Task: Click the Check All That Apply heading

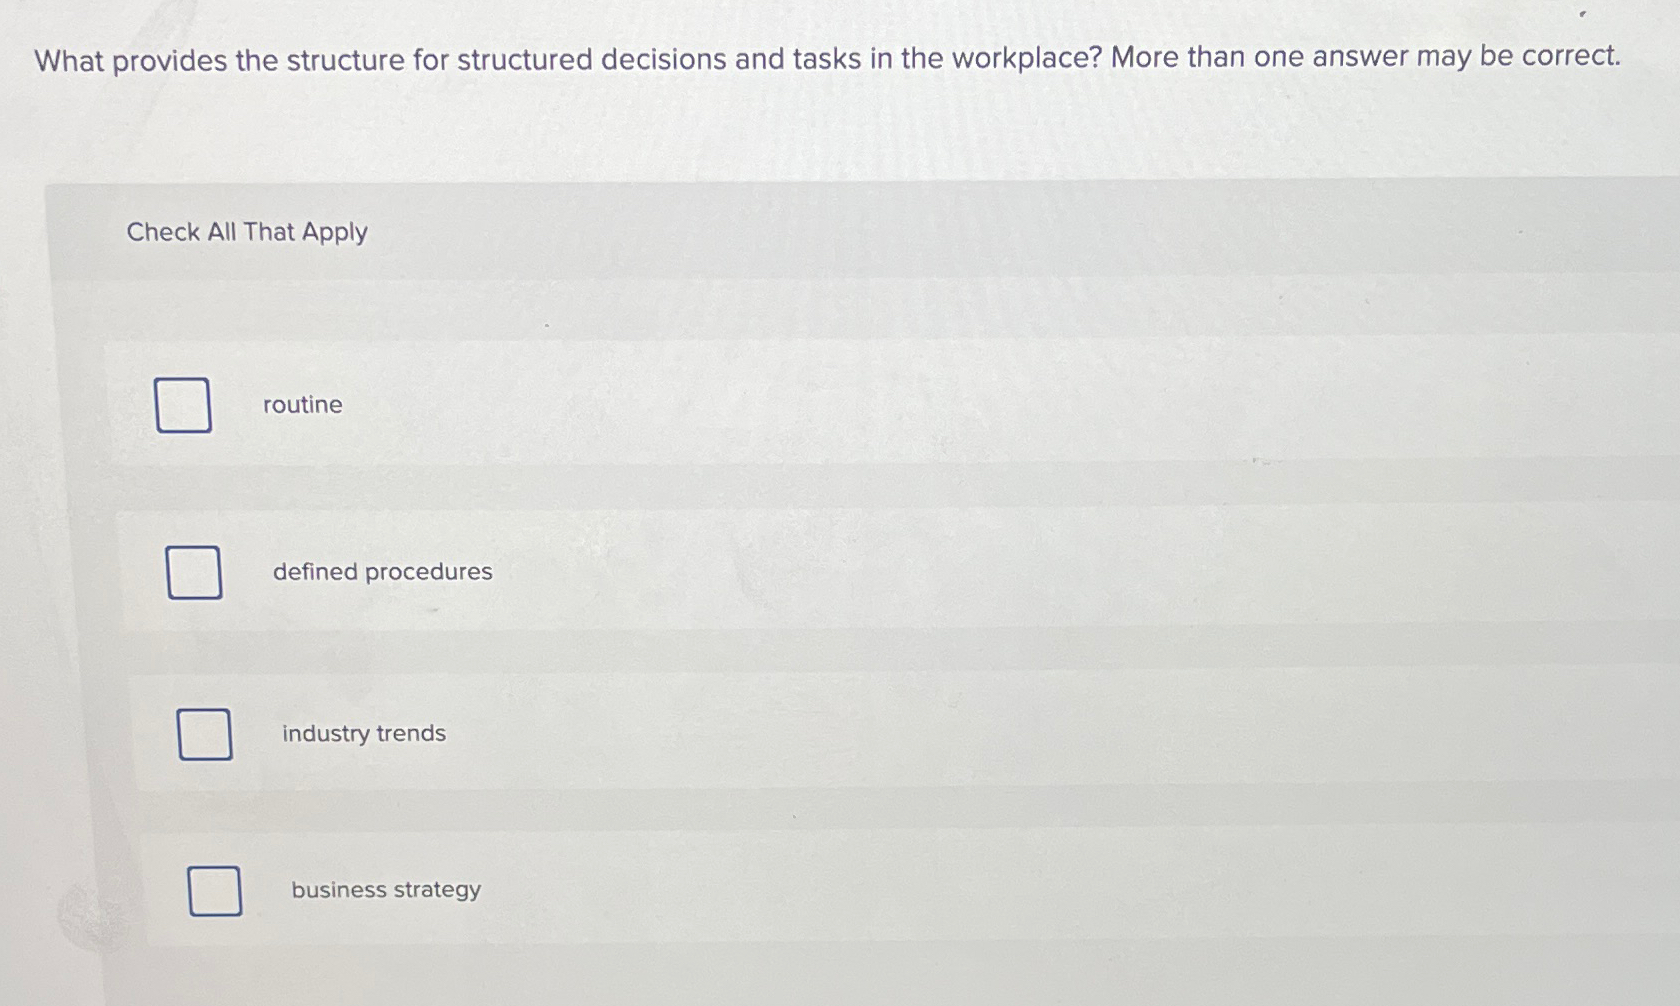Action: click(247, 231)
